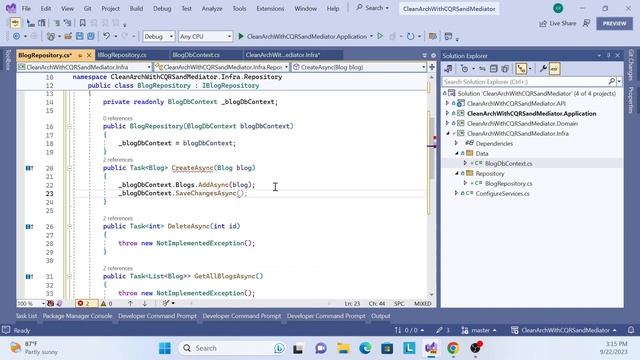
Task: Toggle auto-hide pin for Solution Explorer
Action: (x=608, y=56)
